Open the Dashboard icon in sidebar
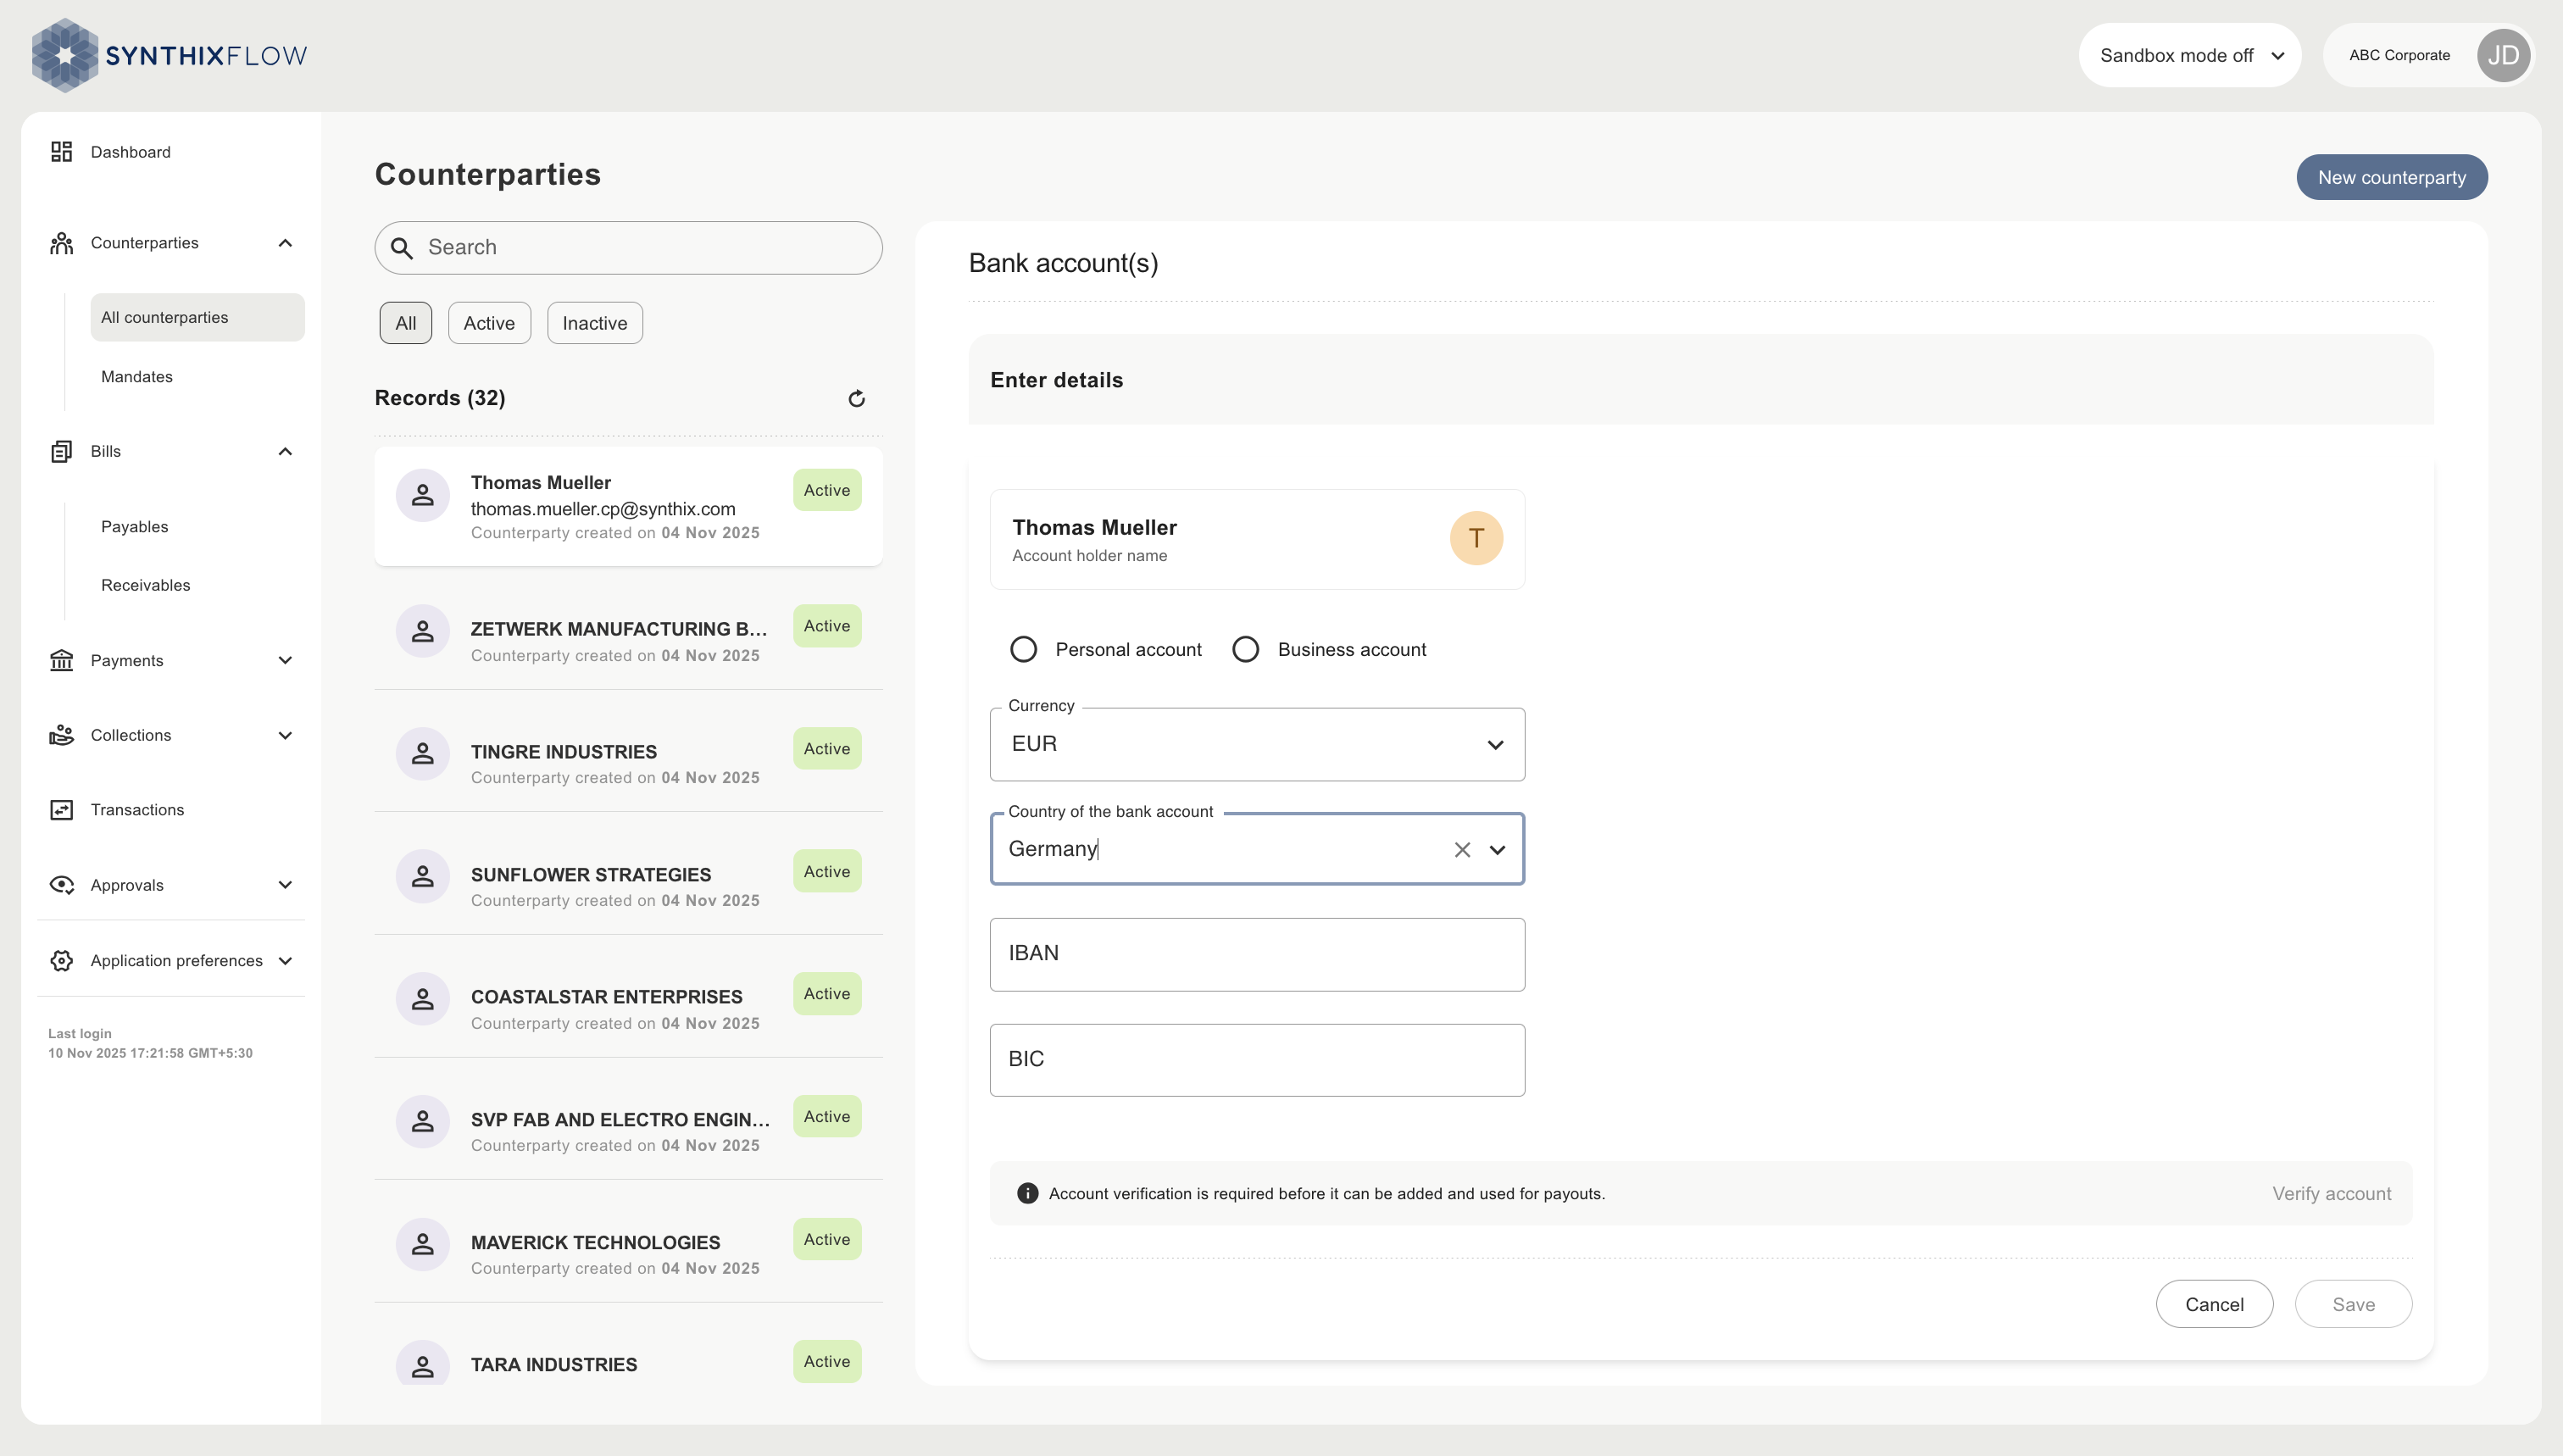This screenshot has height=1456, width=2563. [x=62, y=152]
